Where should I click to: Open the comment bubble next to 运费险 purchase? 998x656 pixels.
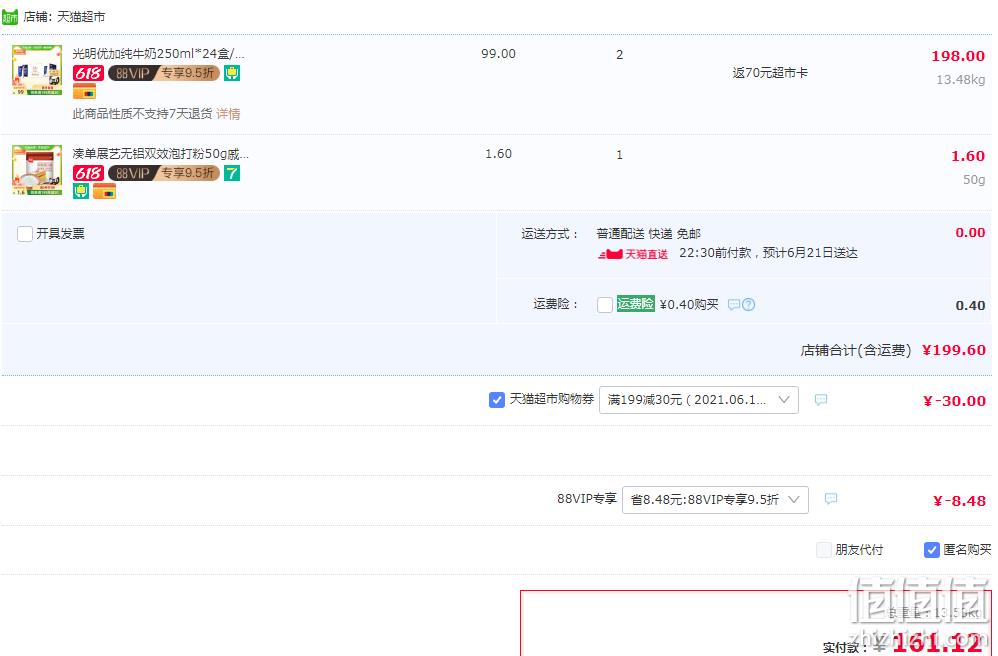[x=734, y=305]
